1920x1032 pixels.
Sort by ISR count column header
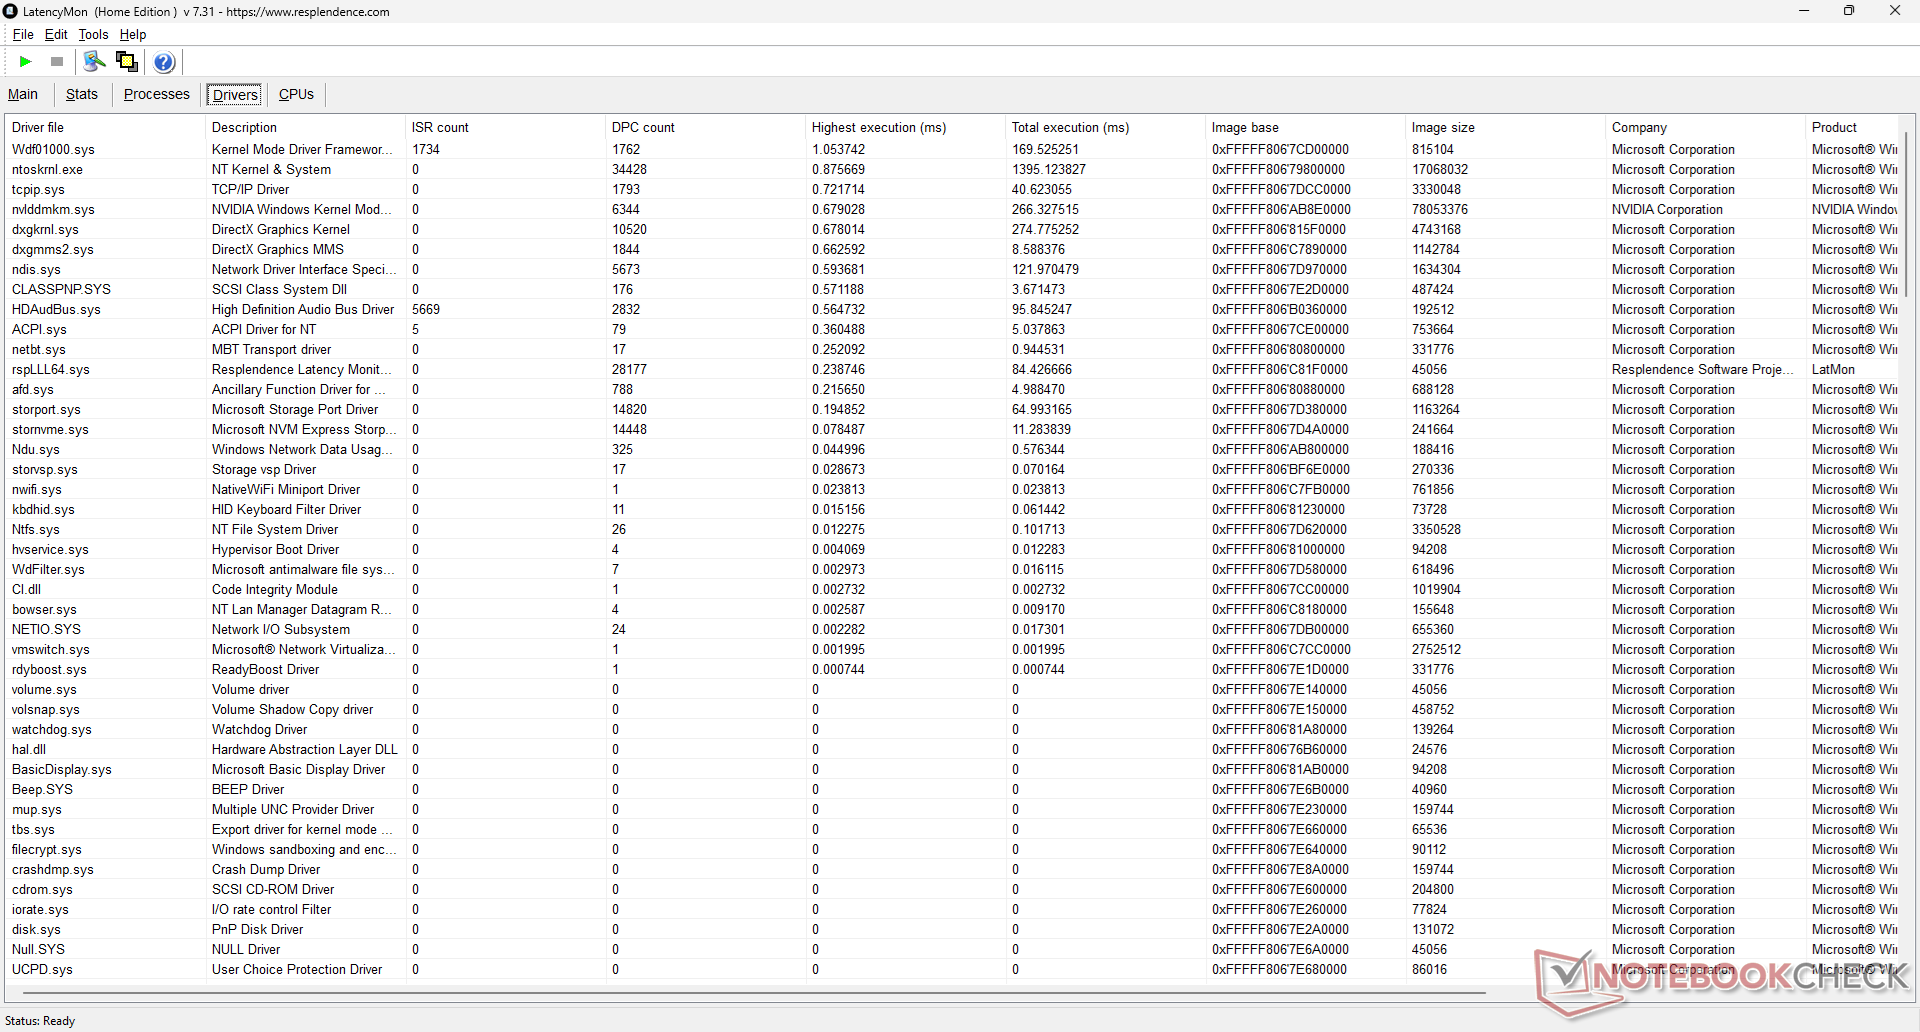[505, 127]
